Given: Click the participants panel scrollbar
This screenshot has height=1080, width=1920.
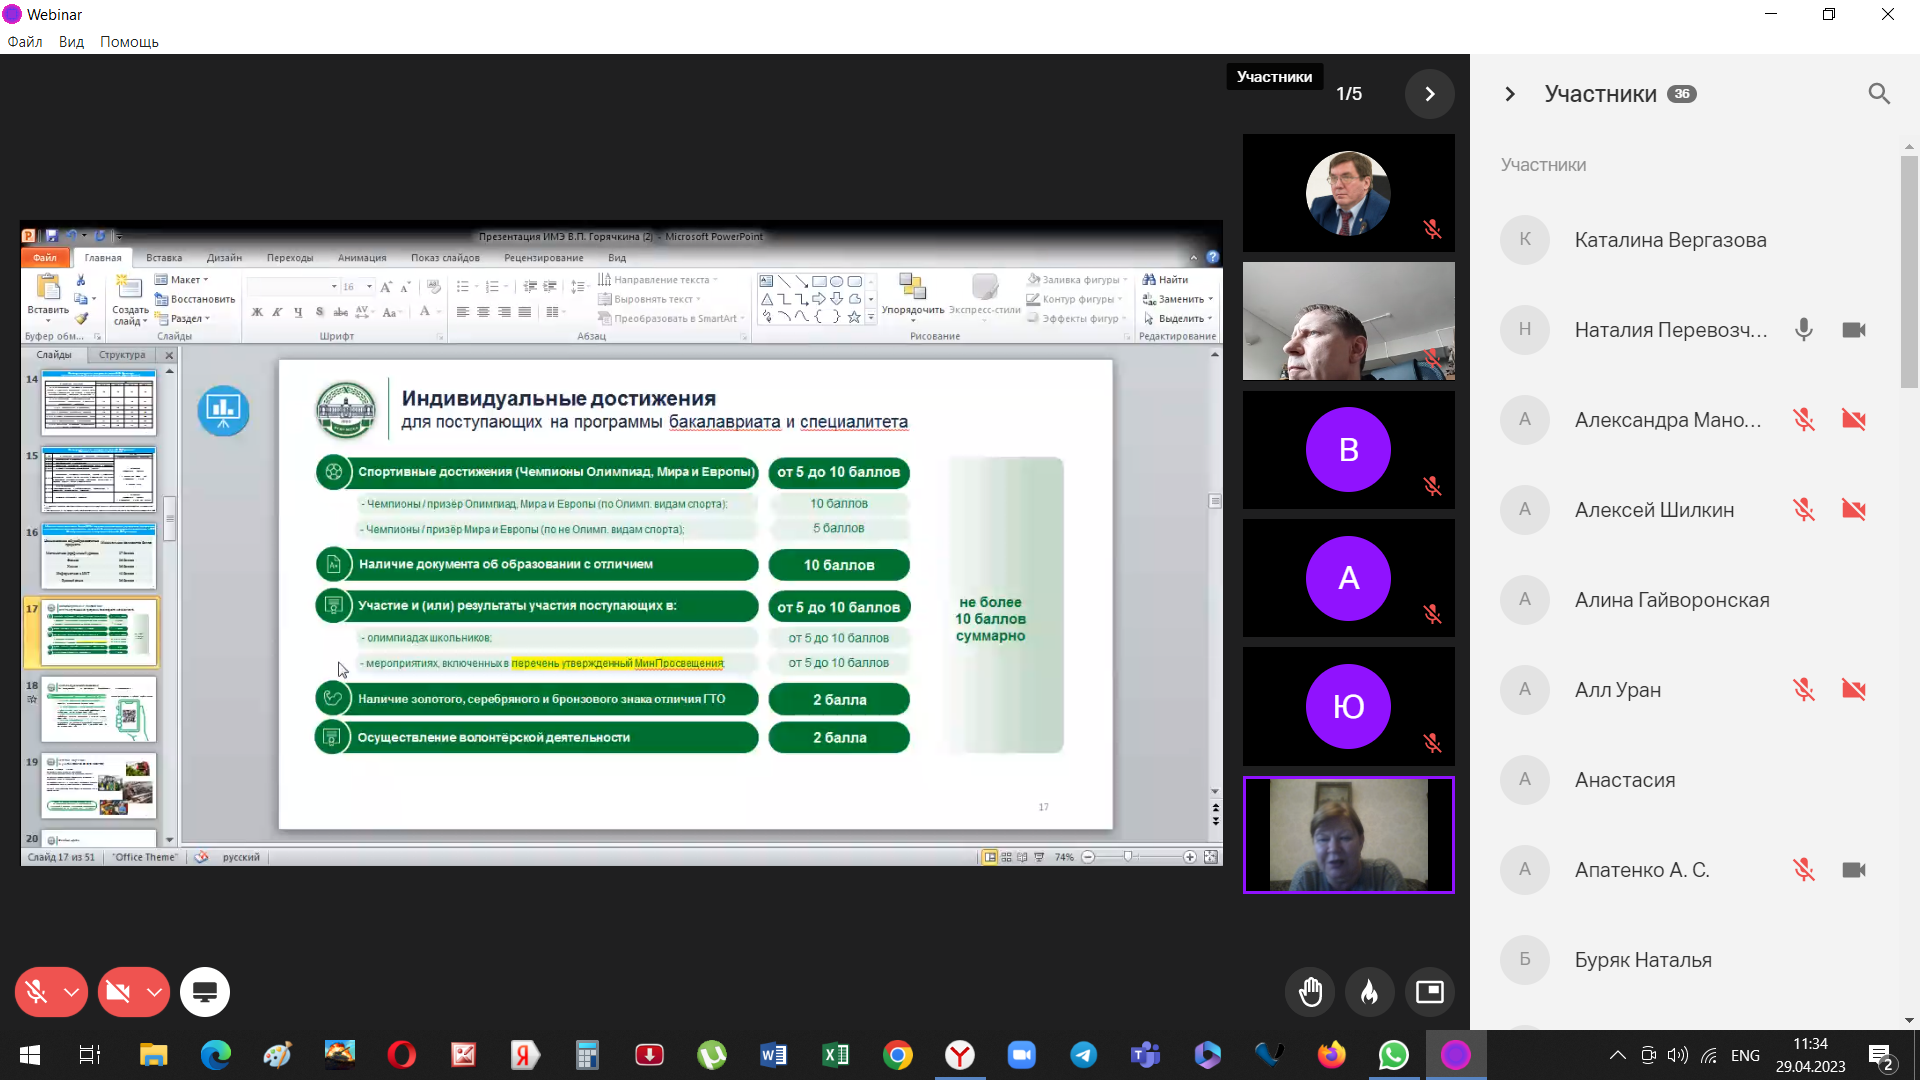Looking at the screenshot, I should coord(1909,271).
